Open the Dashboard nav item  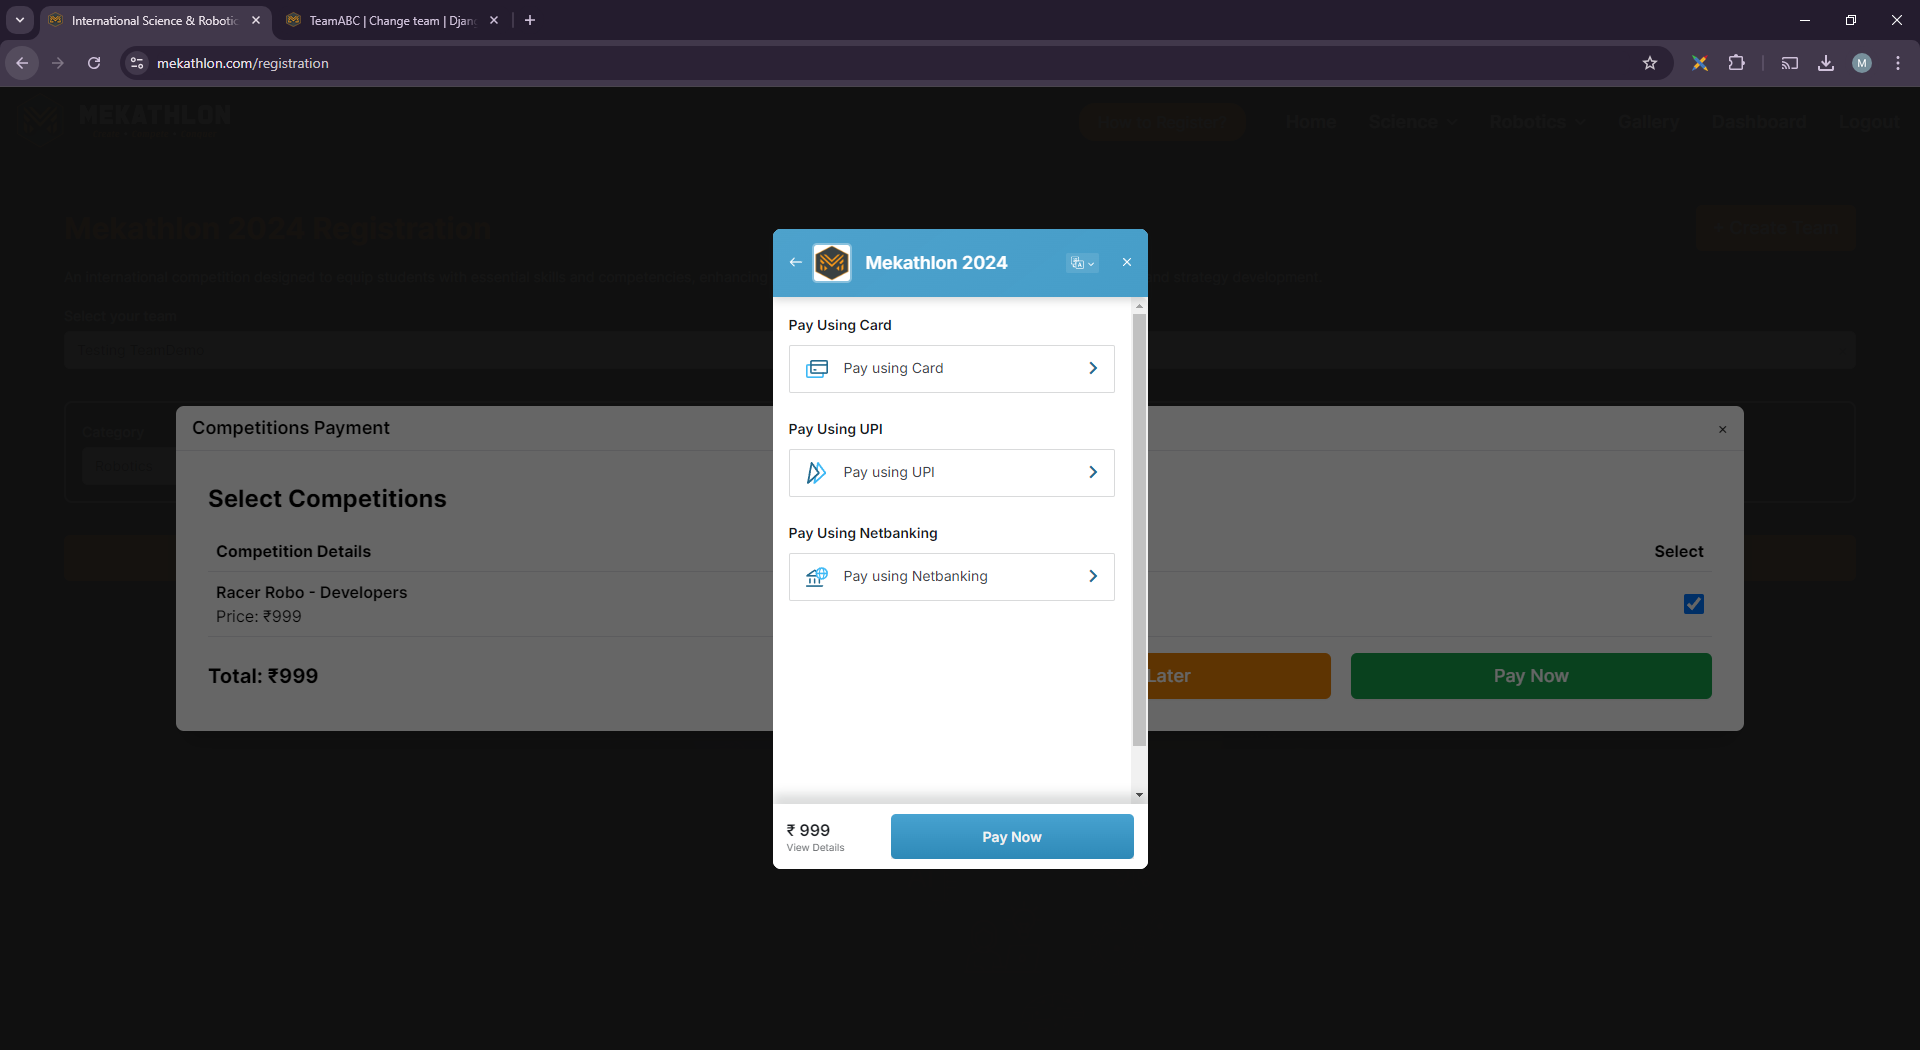click(x=1759, y=122)
